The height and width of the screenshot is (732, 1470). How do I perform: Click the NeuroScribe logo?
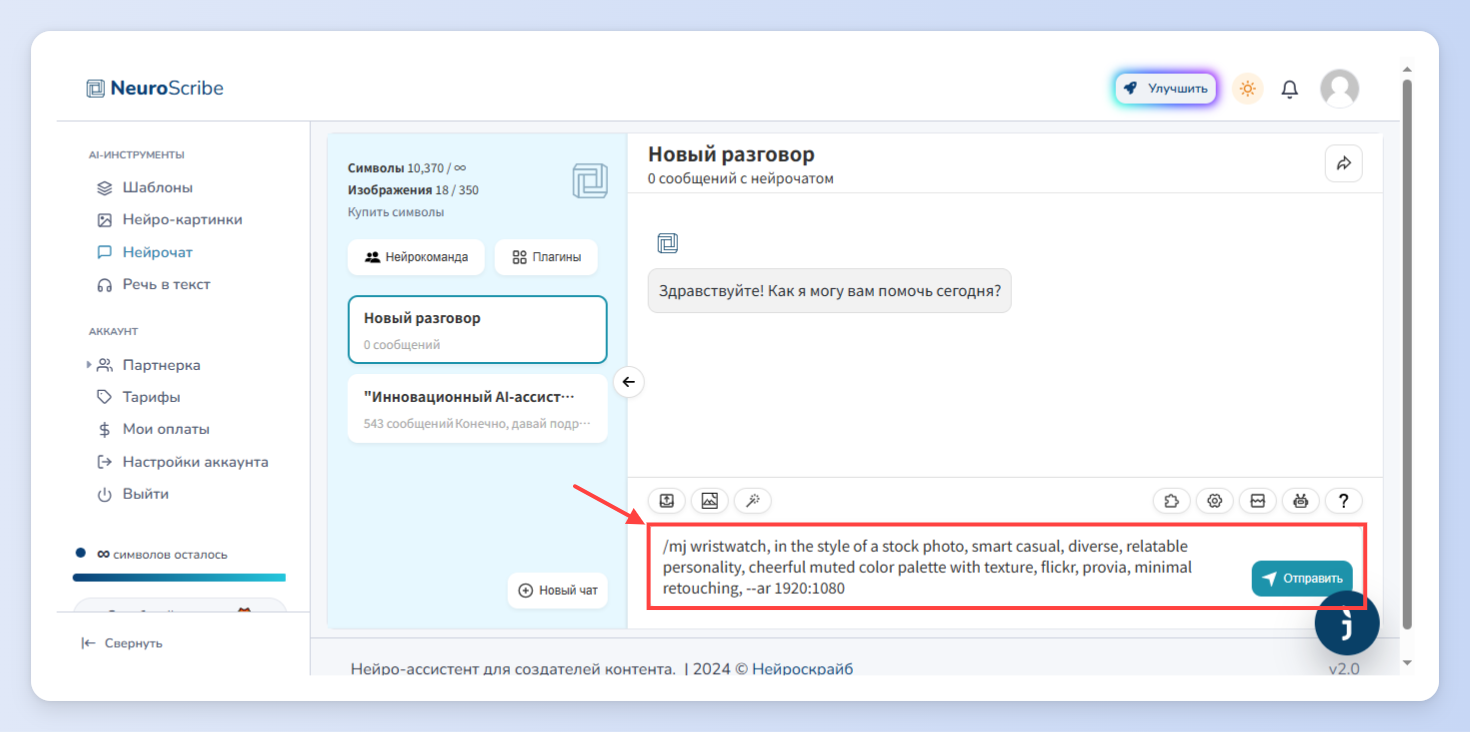pos(155,88)
